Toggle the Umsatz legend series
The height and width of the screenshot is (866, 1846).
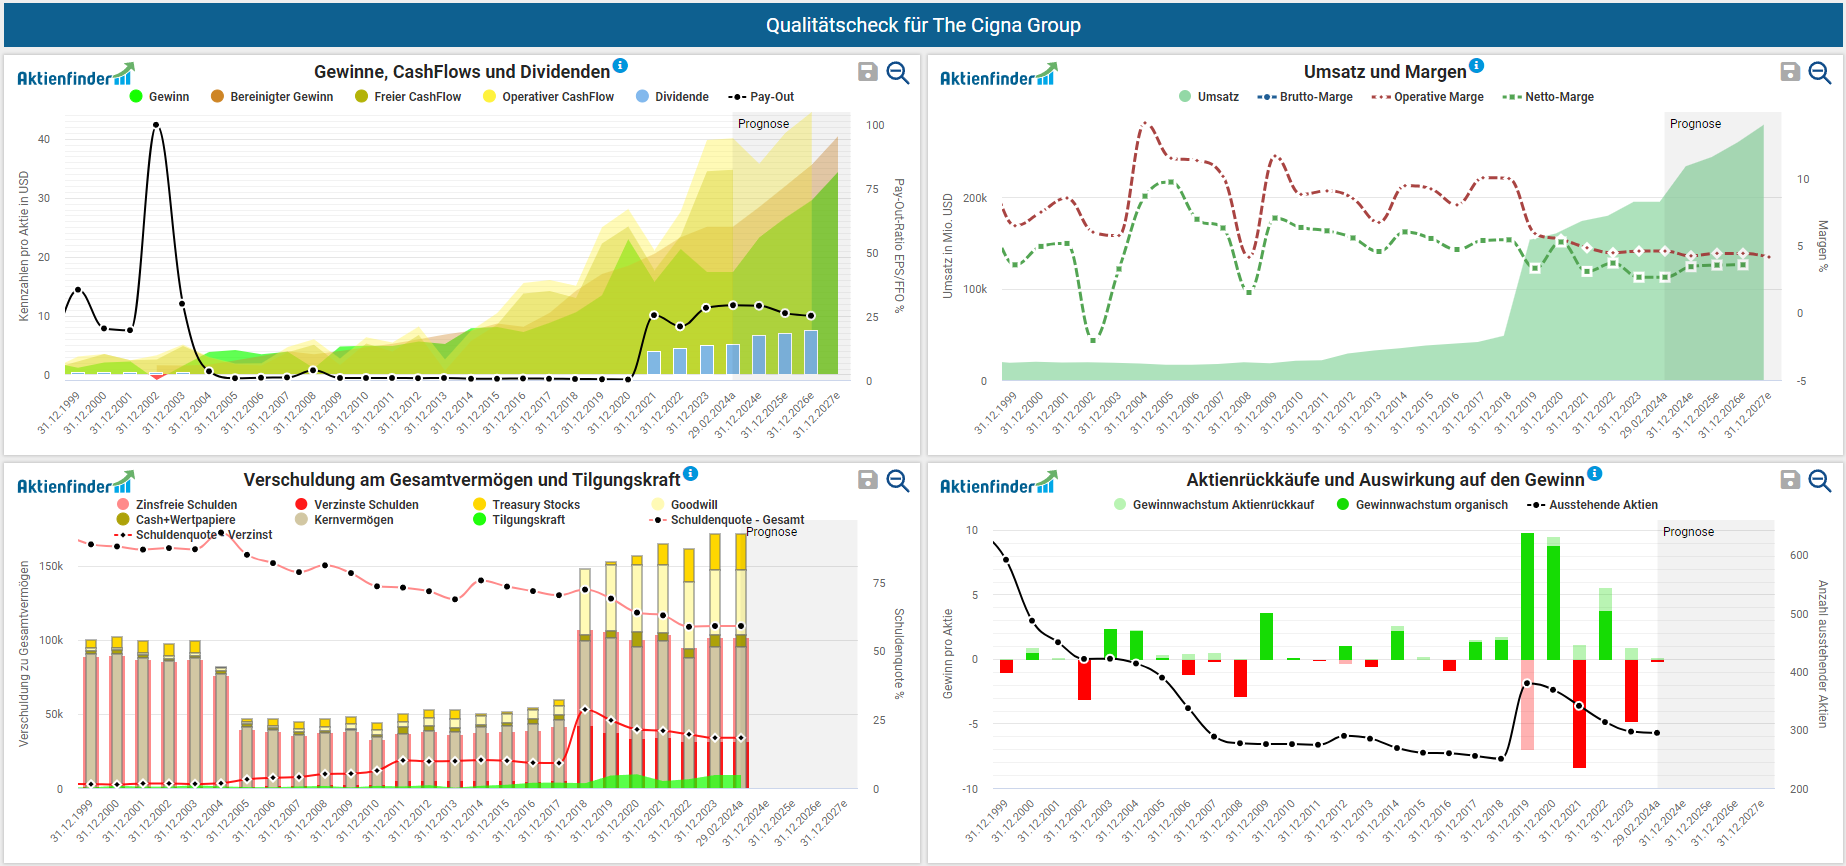pyautogui.click(x=1208, y=97)
